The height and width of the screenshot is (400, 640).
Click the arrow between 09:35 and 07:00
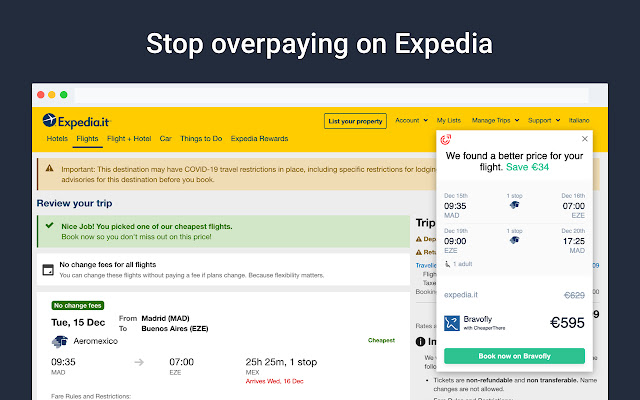139,362
